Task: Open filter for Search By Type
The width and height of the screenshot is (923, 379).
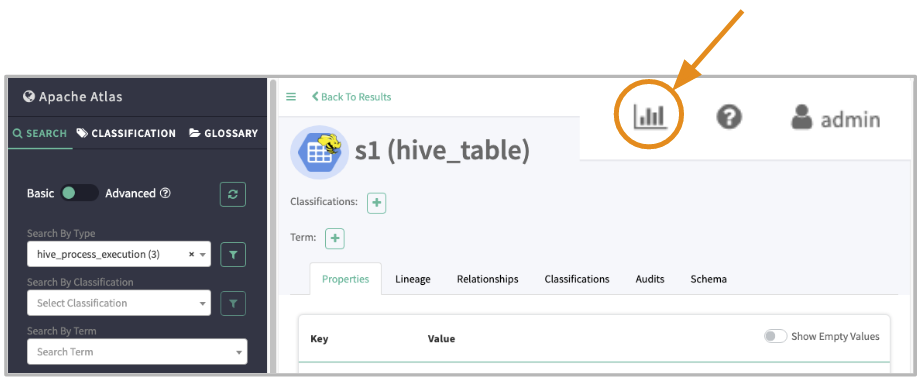Action: (233, 254)
